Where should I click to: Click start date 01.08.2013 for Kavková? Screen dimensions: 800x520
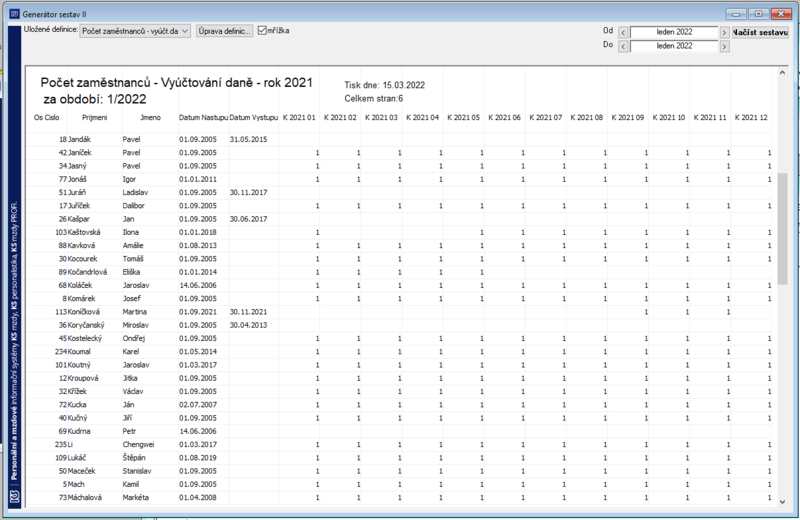[198, 245]
